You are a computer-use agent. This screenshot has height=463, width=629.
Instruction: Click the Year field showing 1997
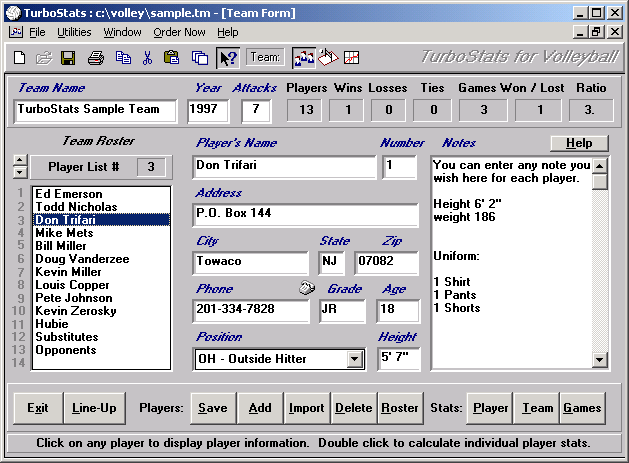point(208,110)
